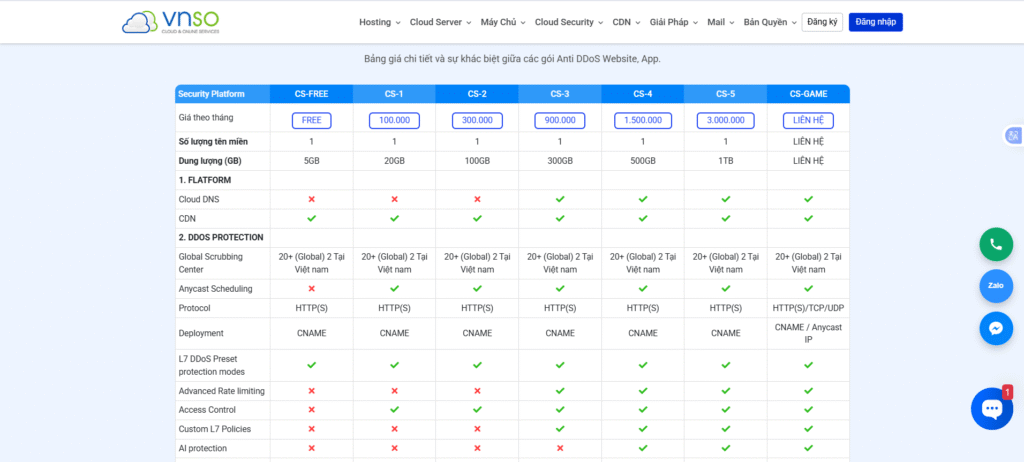1024x462 pixels.
Task: Expand the Cloud Security dropdown menu
Action: 568,22
